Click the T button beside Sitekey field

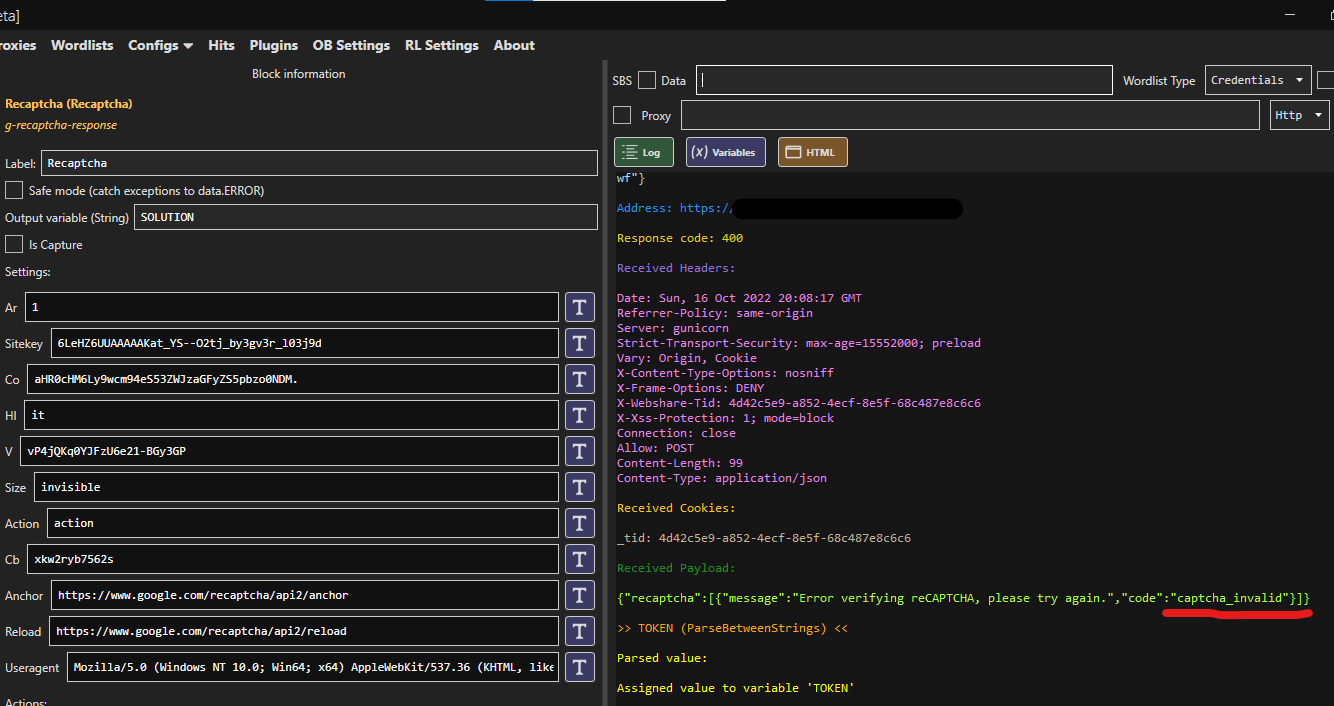[580, 343]
